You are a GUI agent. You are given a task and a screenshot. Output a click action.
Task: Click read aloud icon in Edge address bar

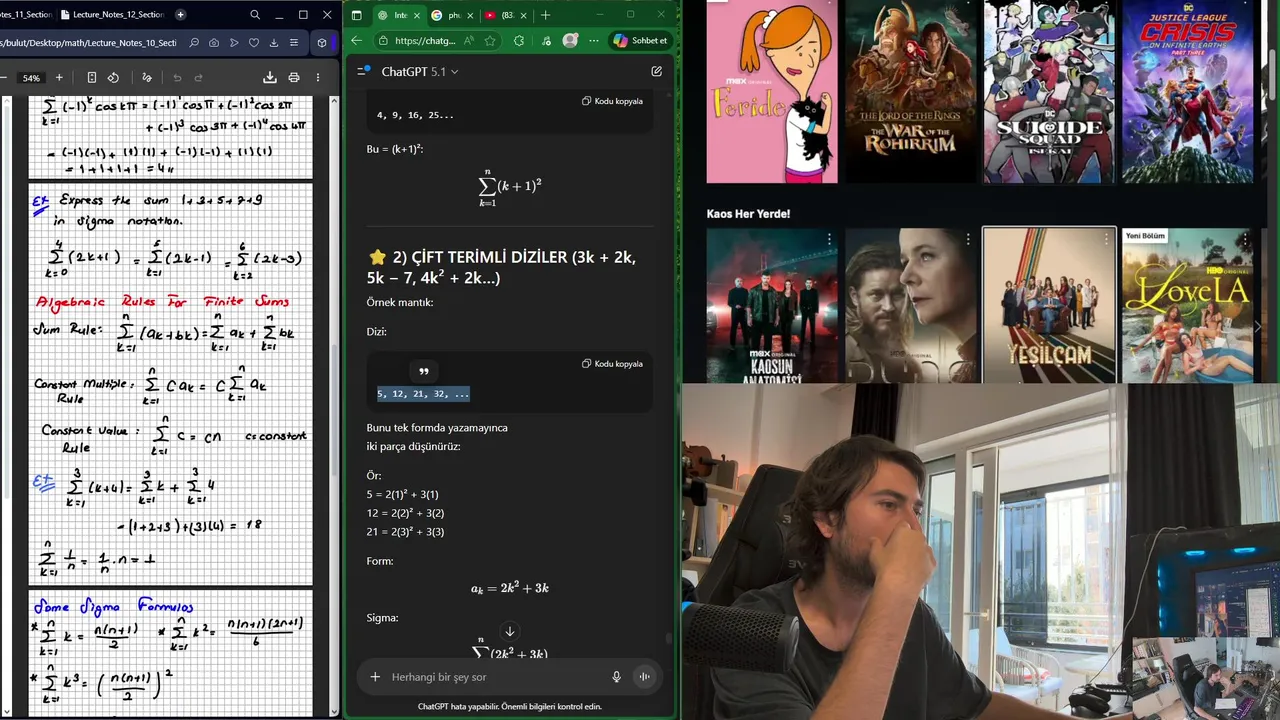pyautogui.click(x=470, y=41)
